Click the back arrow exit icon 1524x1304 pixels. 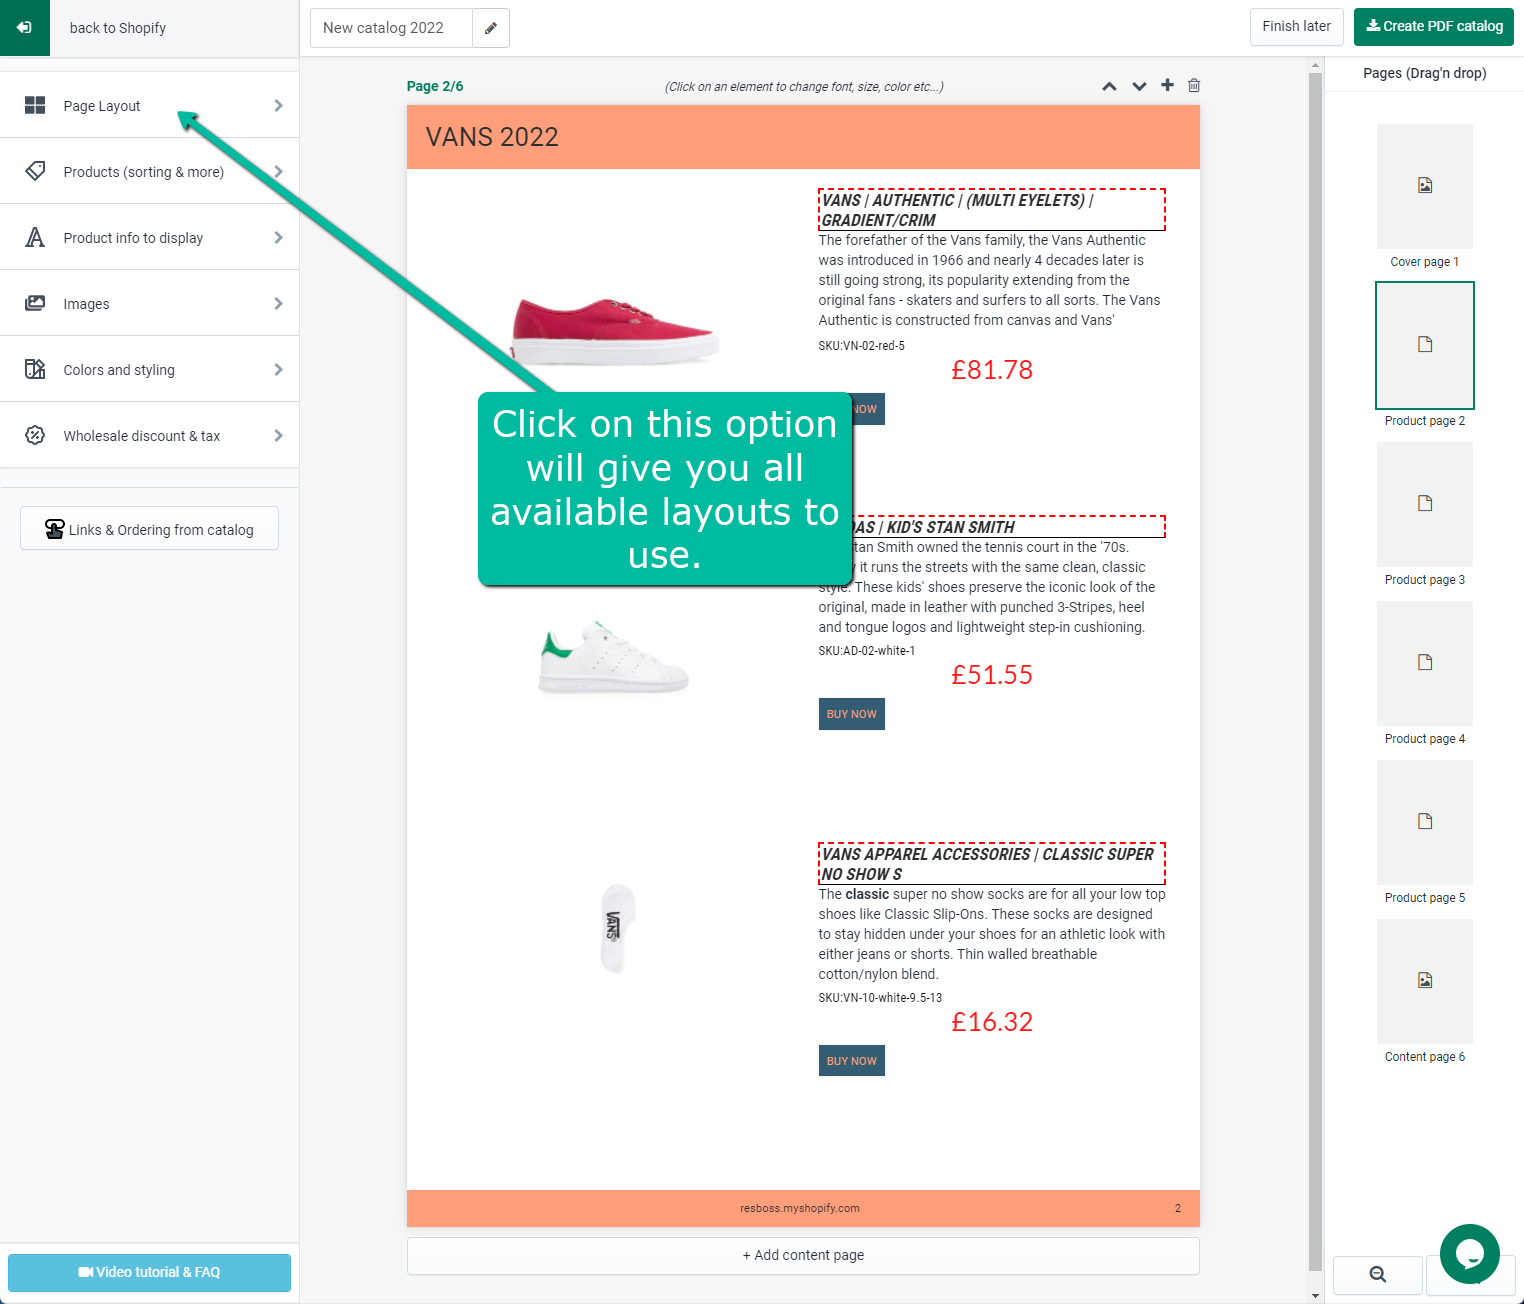(24, 27)
